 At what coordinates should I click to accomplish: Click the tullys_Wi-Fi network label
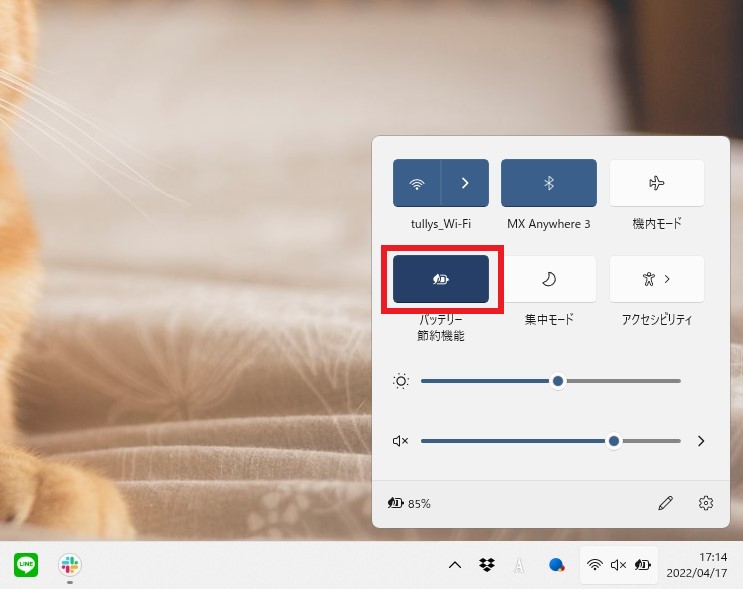point(441,224)
